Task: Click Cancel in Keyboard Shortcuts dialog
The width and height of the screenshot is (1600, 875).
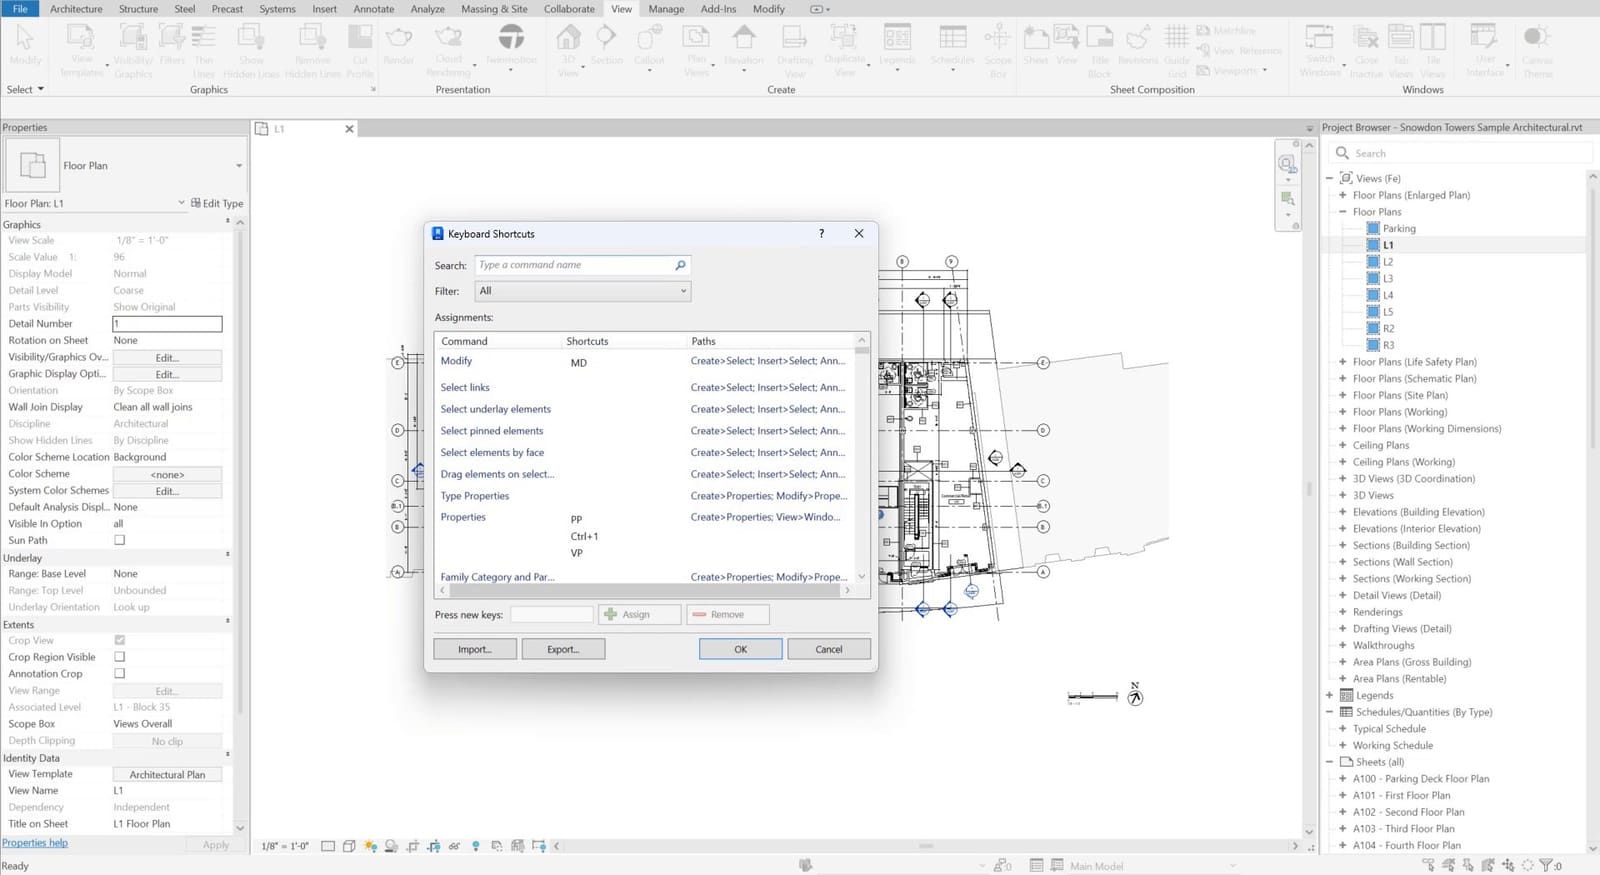Action: pos(829,649)
